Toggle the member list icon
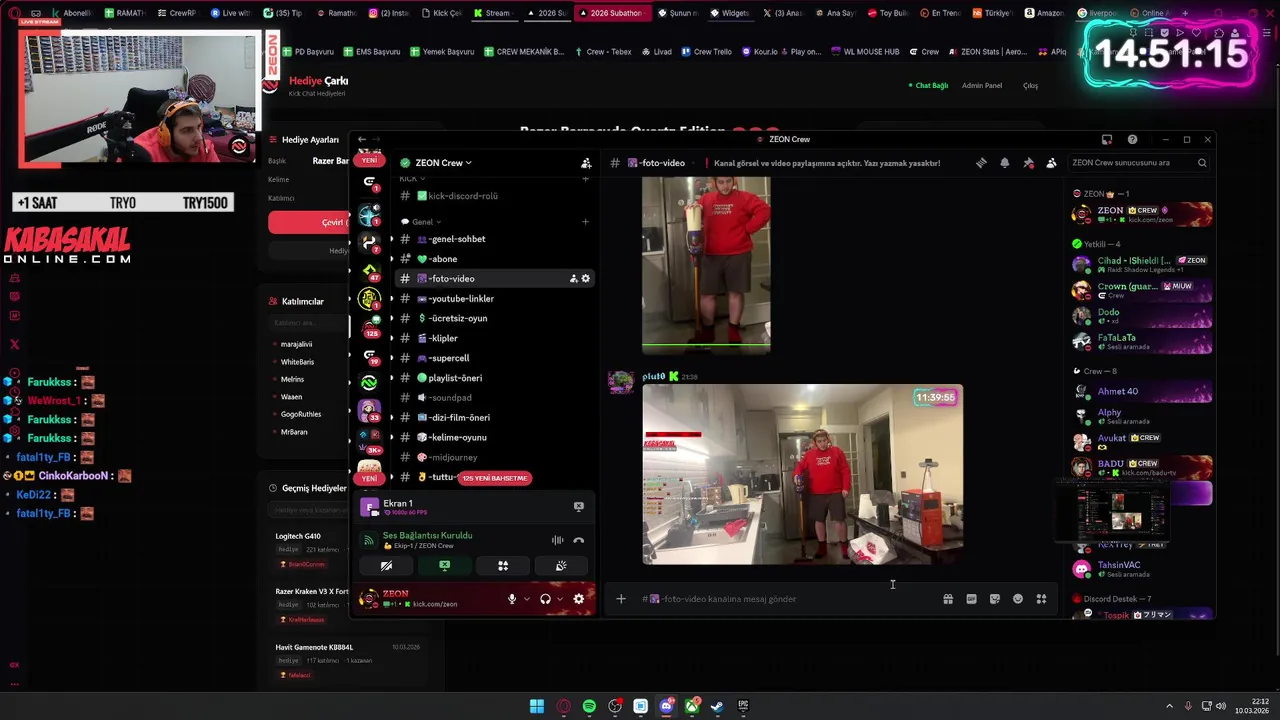The width and height of the screenshot is (1280, 720). click(x=1051, y=163)
